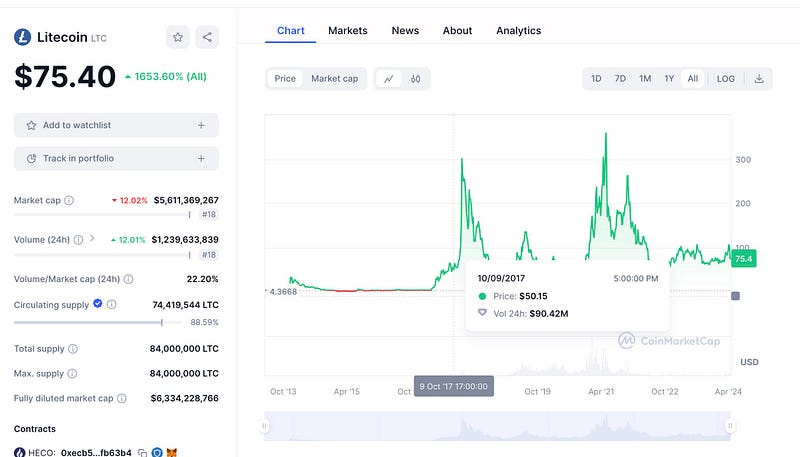Show Circulating supply info icon
Screen dimensions: 800x457
(x=112, y=304)
